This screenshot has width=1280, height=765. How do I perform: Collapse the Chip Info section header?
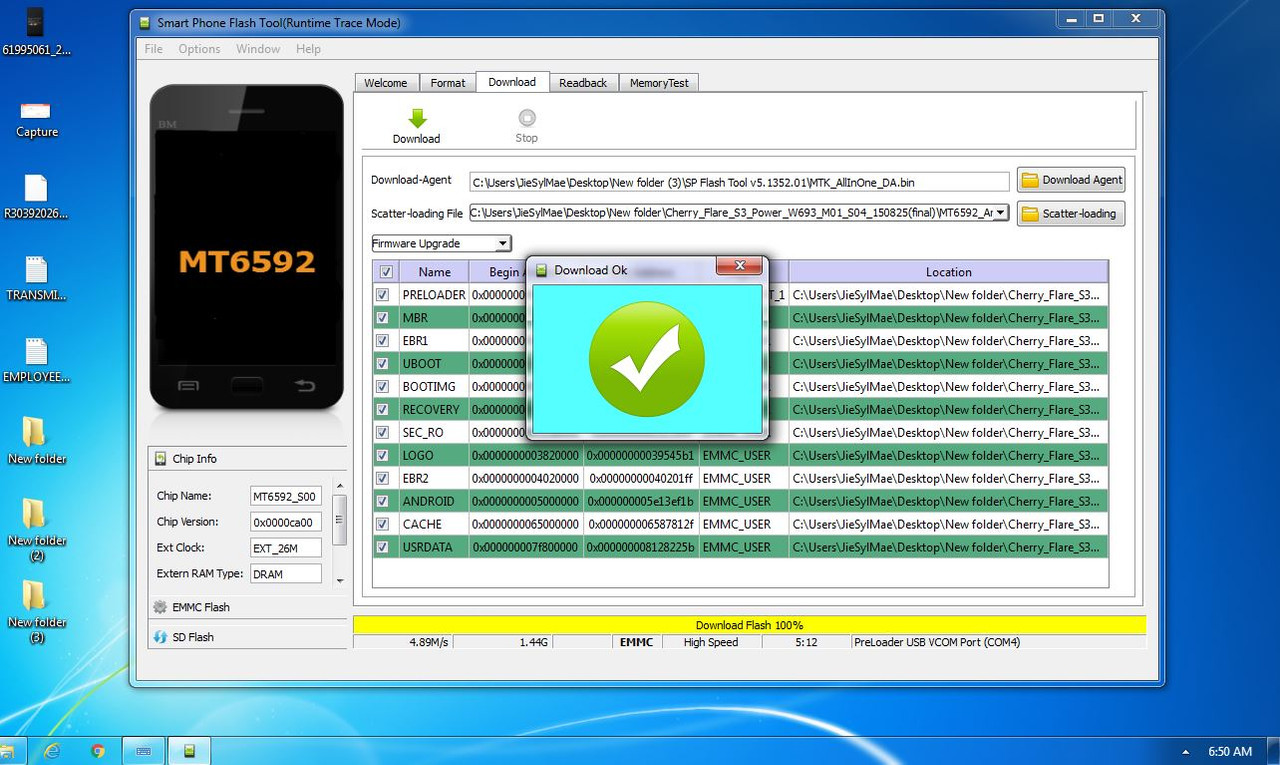coord(247,459)
